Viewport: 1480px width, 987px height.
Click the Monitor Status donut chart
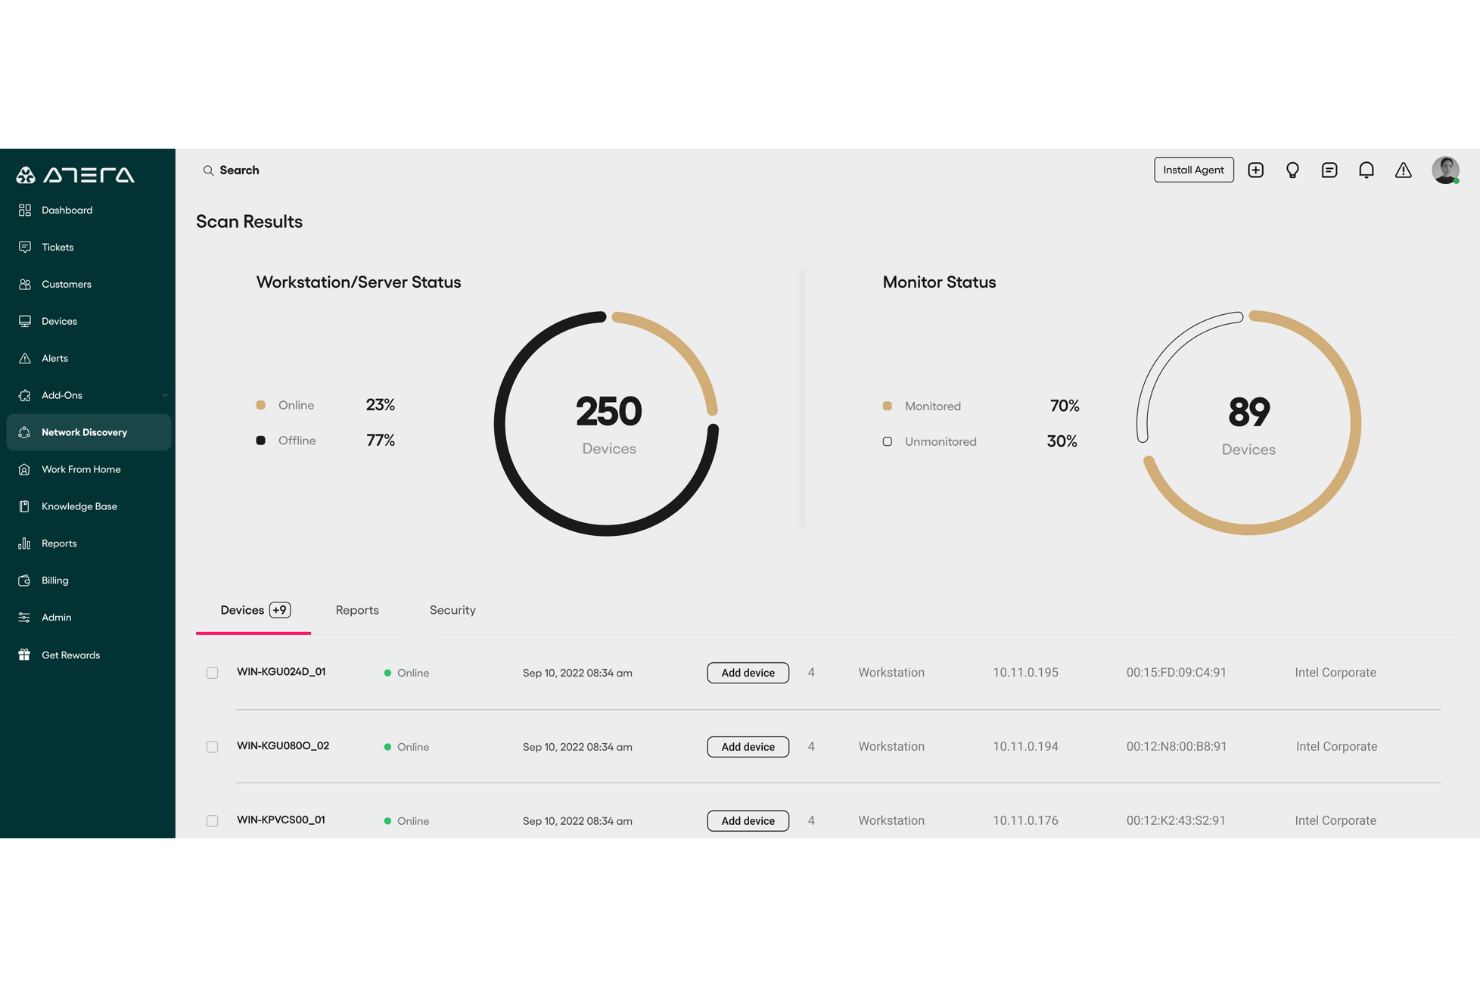(1248, 423)
